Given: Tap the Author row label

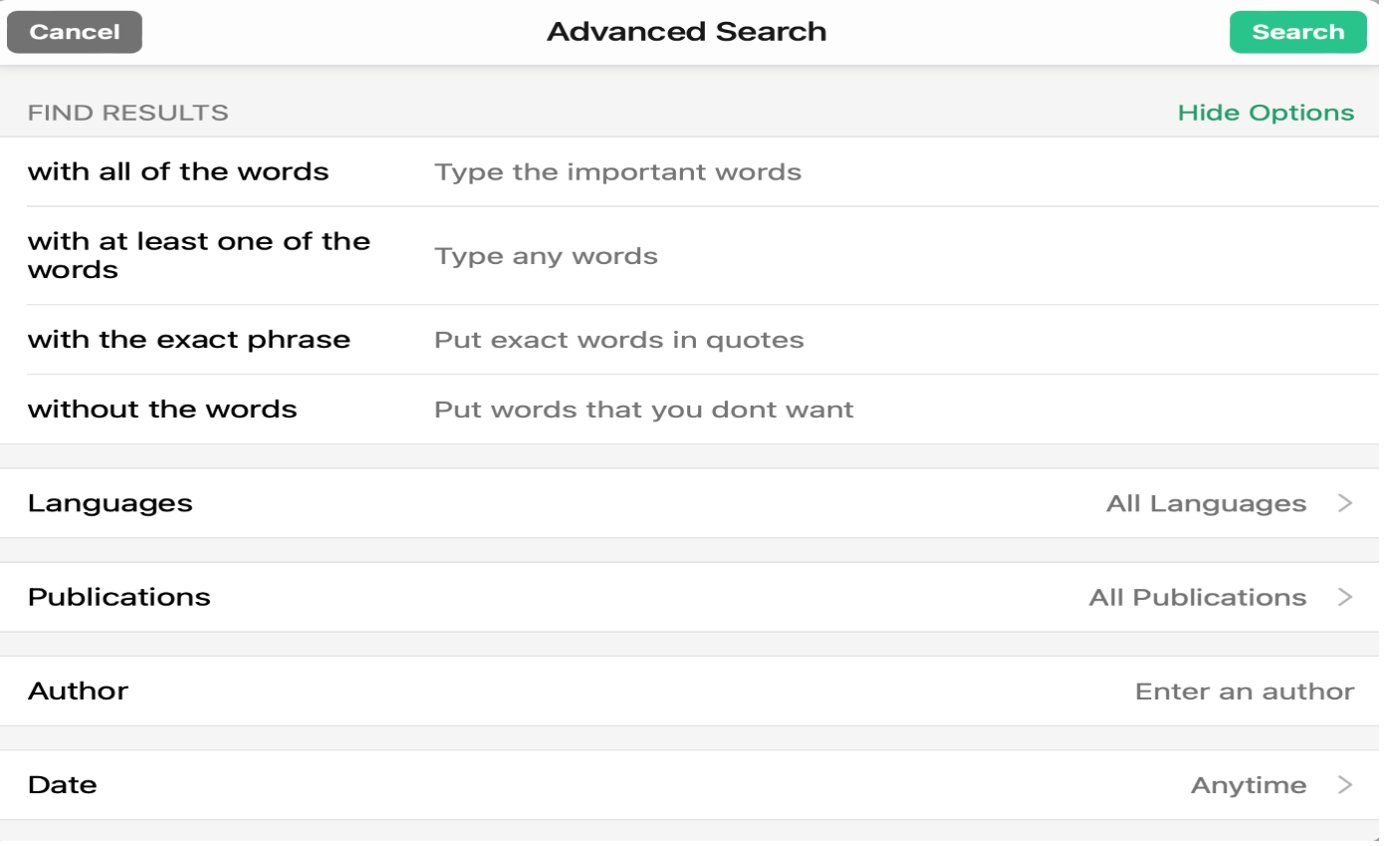Looking at the screenshot, I should (78, 691).
